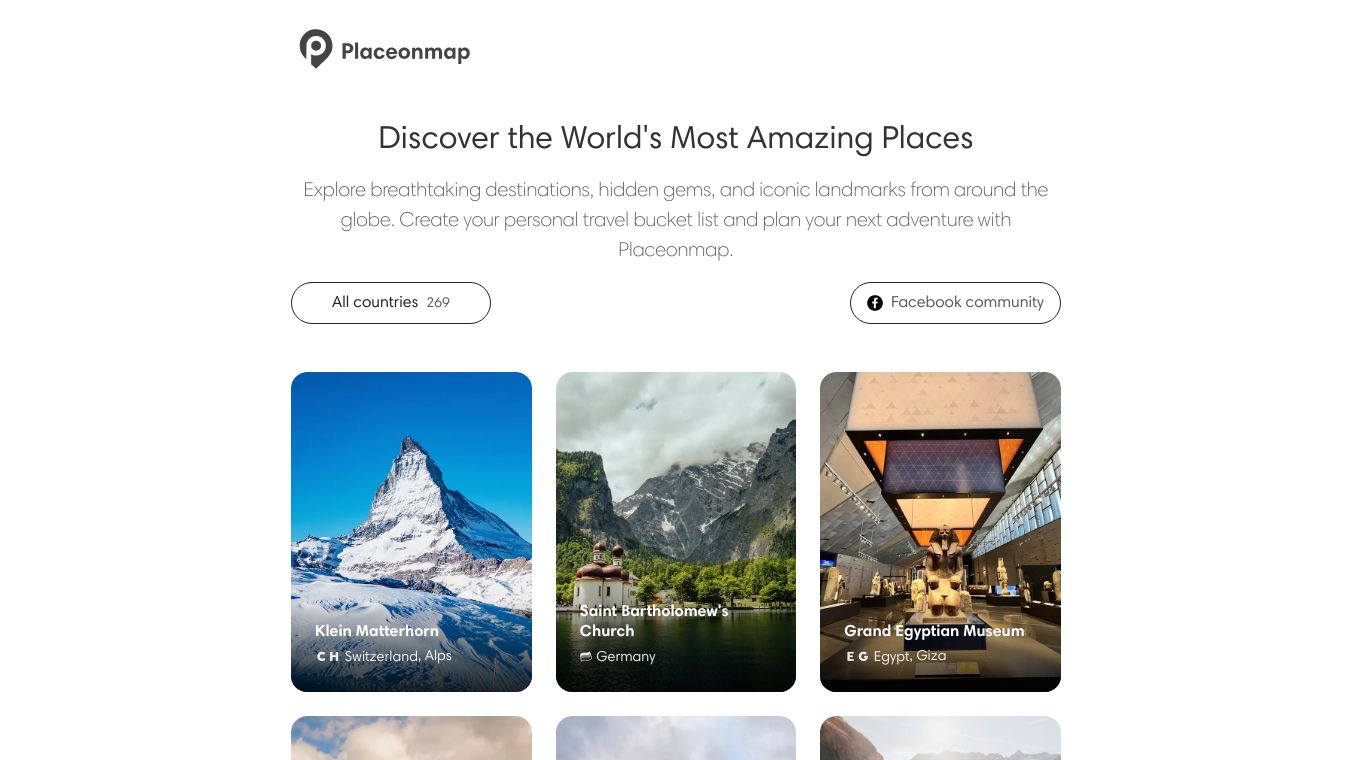Click the Egypt, Giza location label
1352x760 pixels.
(x=910, y=656)
